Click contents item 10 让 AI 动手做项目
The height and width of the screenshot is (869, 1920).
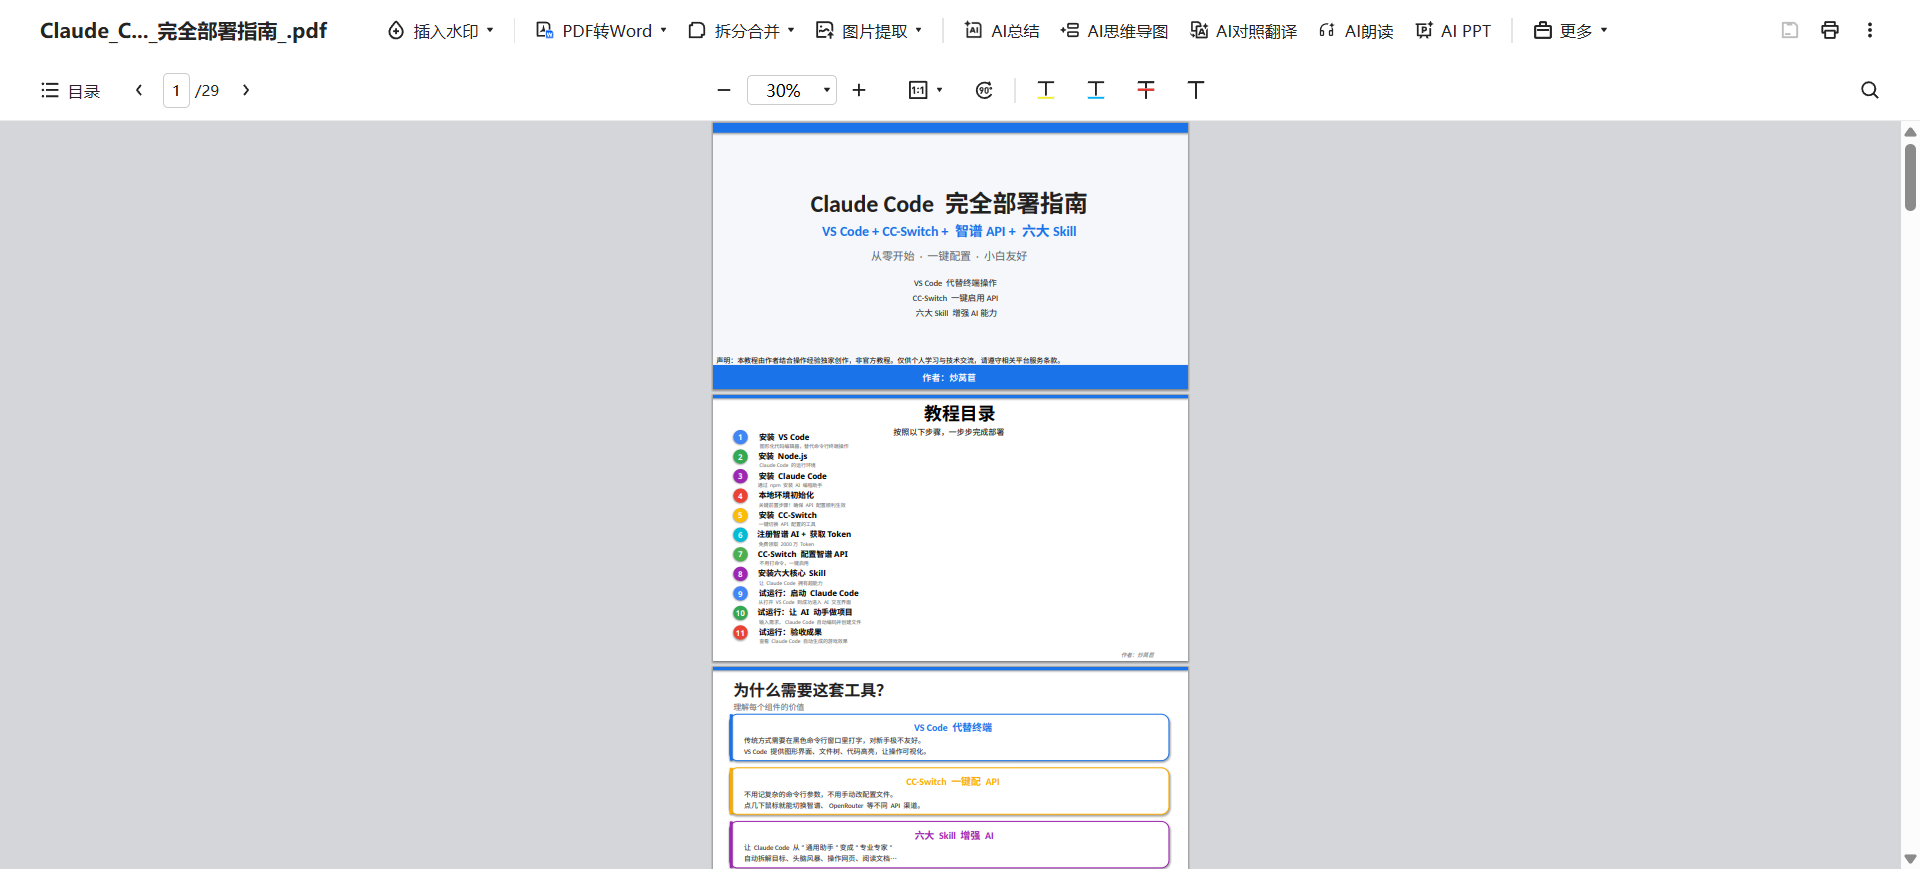[805, 612]
